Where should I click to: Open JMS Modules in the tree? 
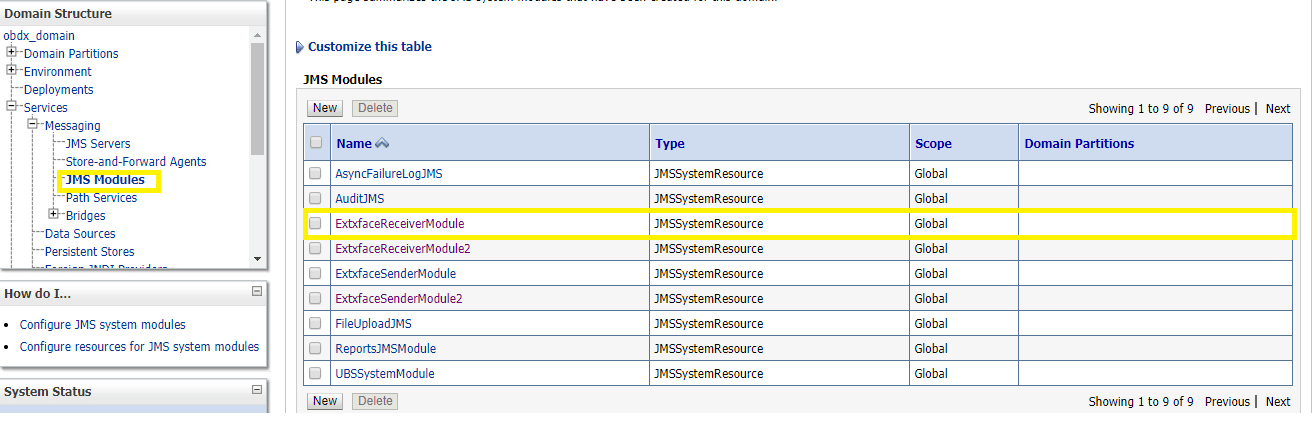pyautogui.click(x=105, y=180)
